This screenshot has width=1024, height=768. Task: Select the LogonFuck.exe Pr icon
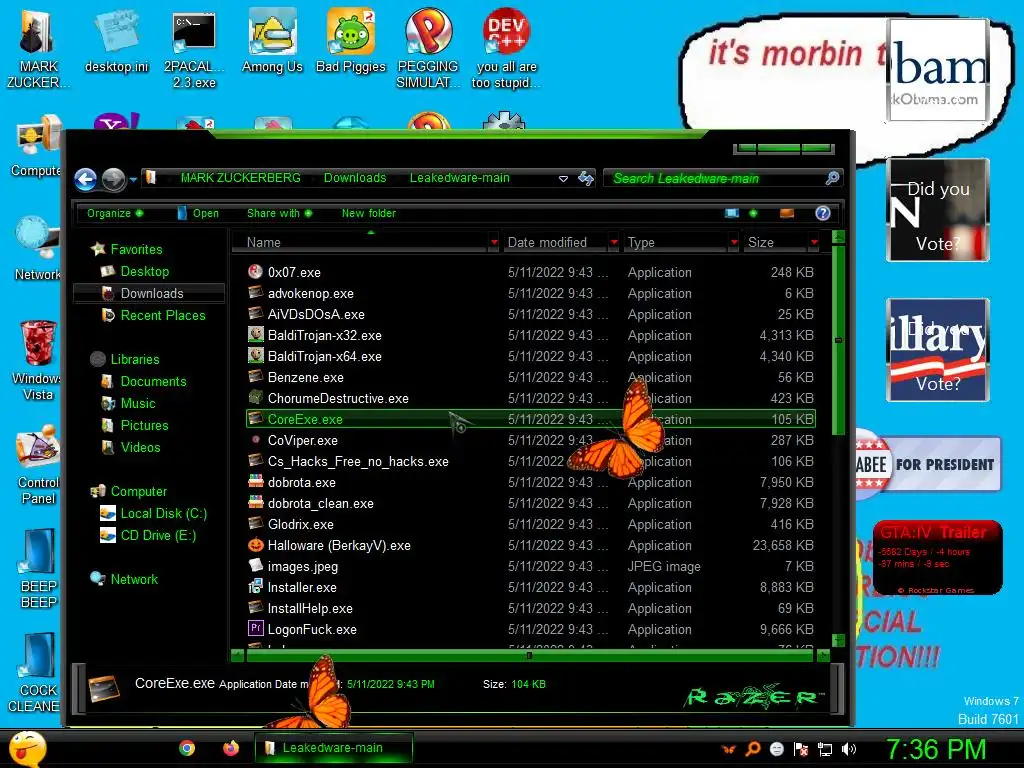255,629
